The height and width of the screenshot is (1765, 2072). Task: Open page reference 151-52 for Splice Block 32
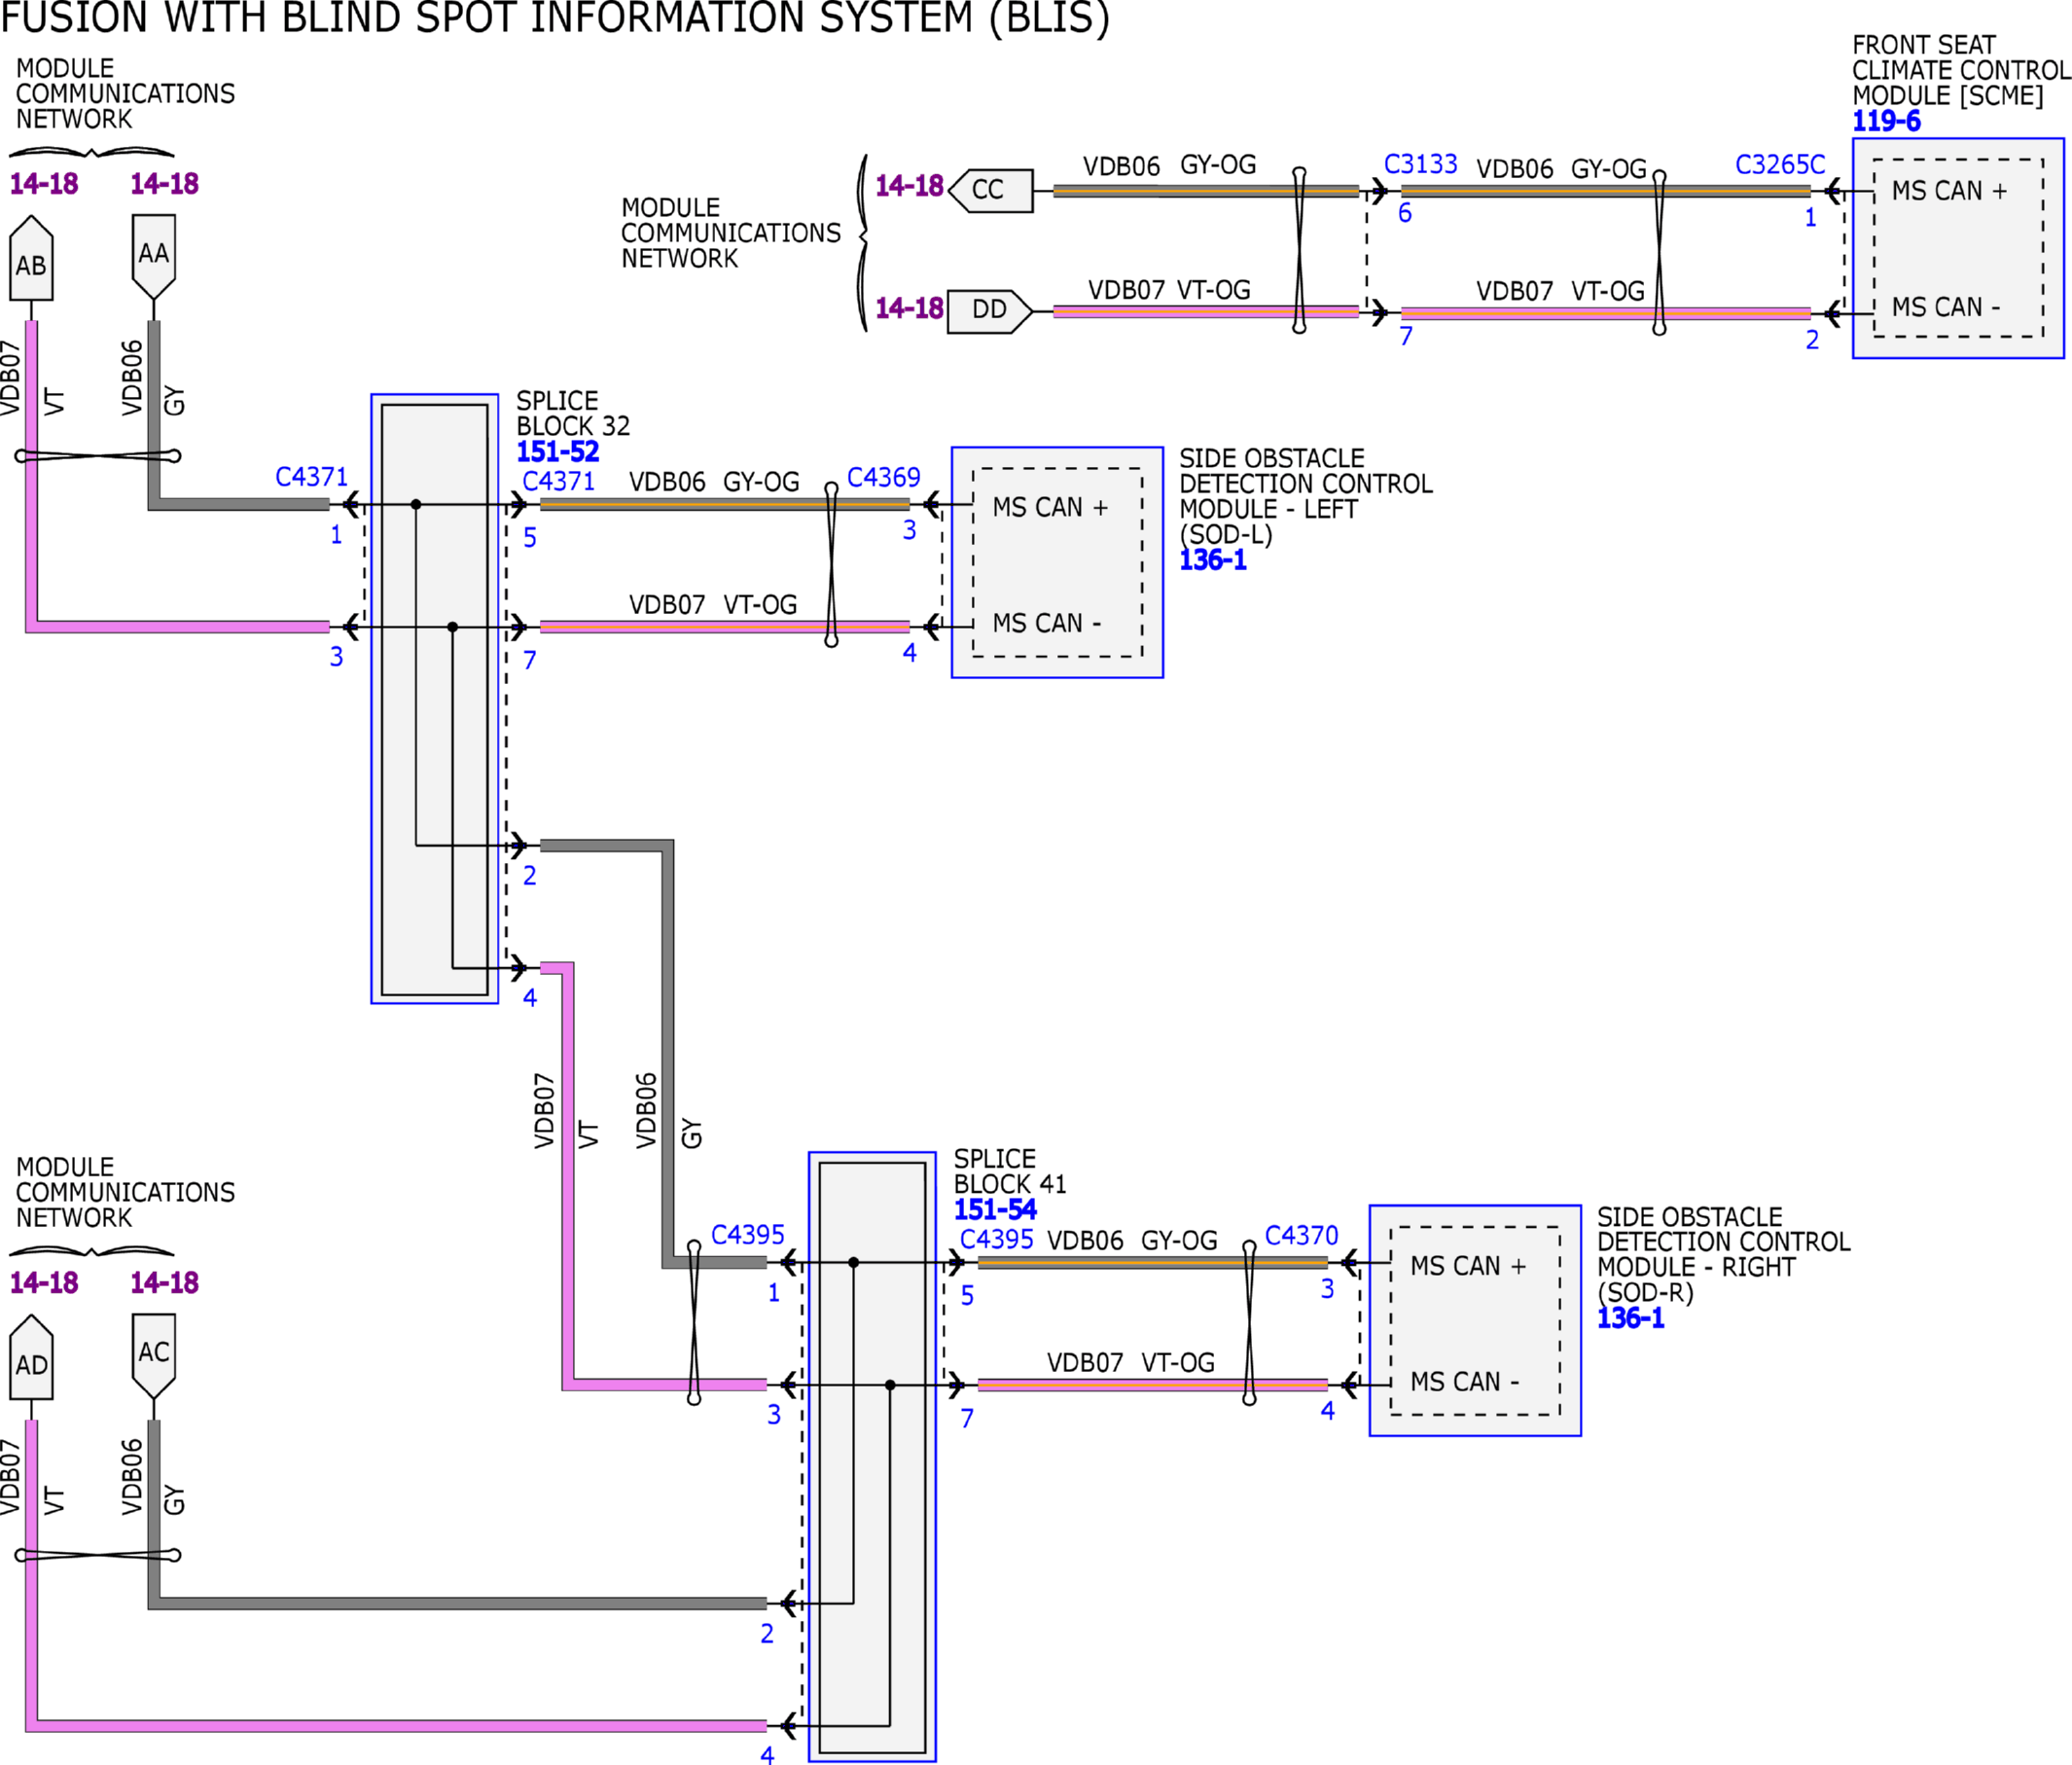(557, 451)
